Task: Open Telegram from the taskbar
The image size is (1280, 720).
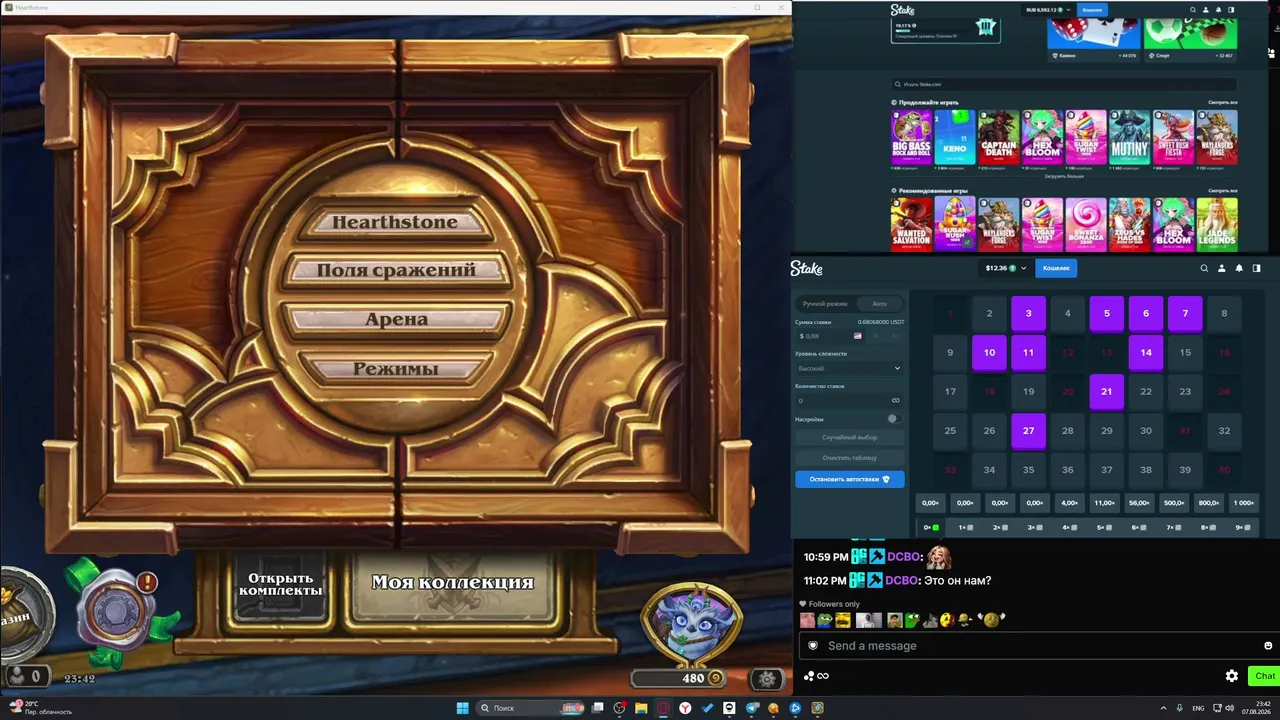Action: click(x=752, y=708)
